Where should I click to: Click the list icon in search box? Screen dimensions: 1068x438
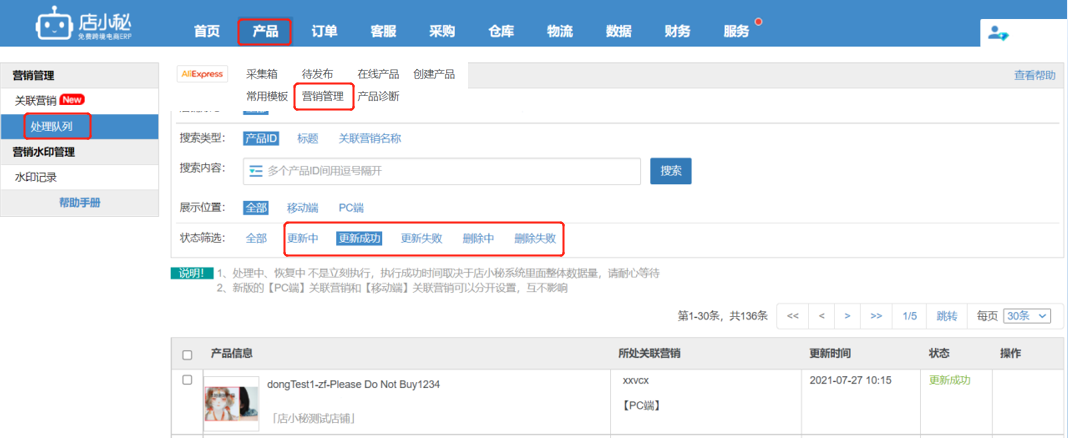pyautogui.click(x=255, y=171)
